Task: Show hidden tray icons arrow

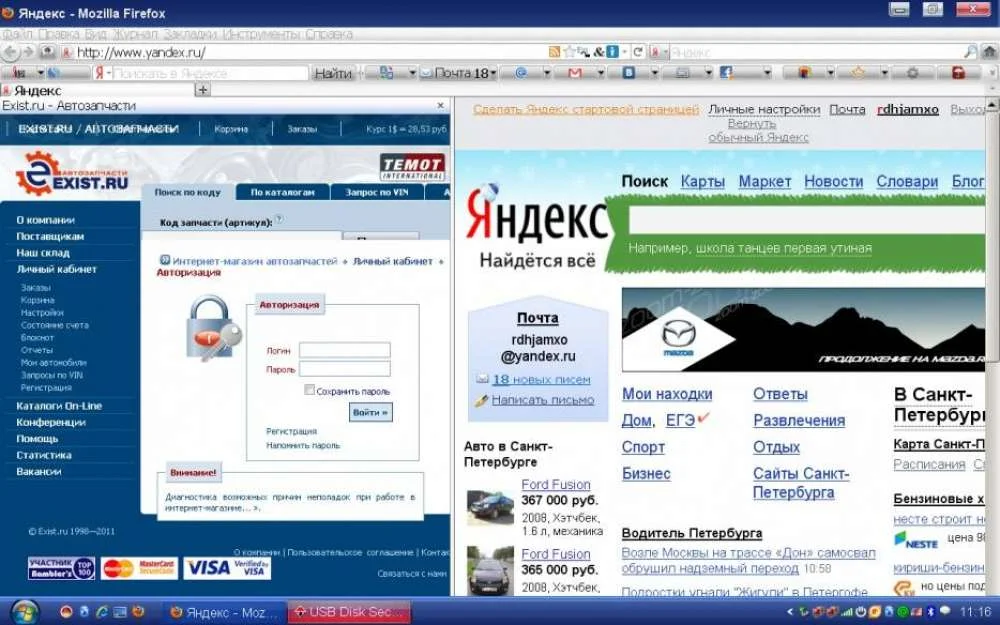Action: tap(790, 612)
